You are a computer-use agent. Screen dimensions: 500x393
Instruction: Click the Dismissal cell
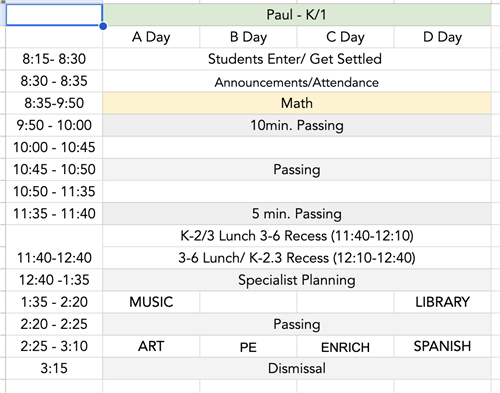[x=297, y=368]
